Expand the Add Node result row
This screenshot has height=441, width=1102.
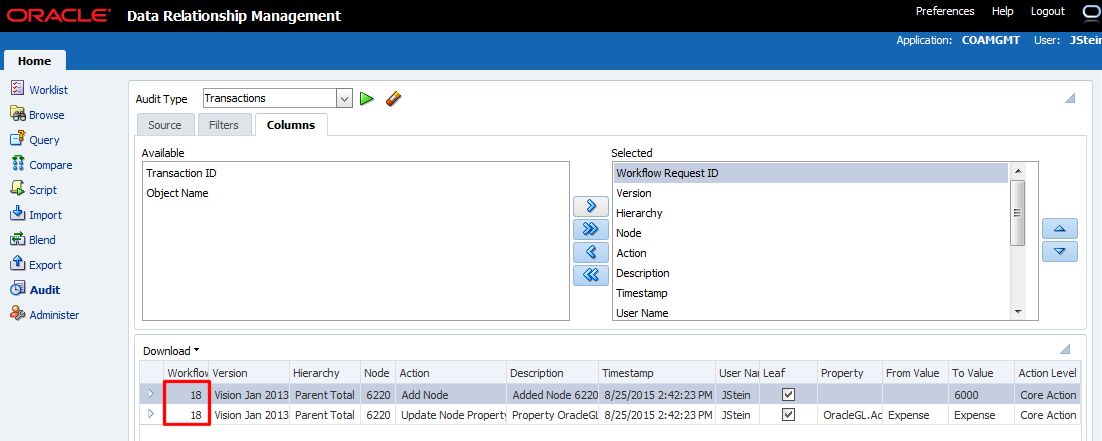click(x=151, y=394)
